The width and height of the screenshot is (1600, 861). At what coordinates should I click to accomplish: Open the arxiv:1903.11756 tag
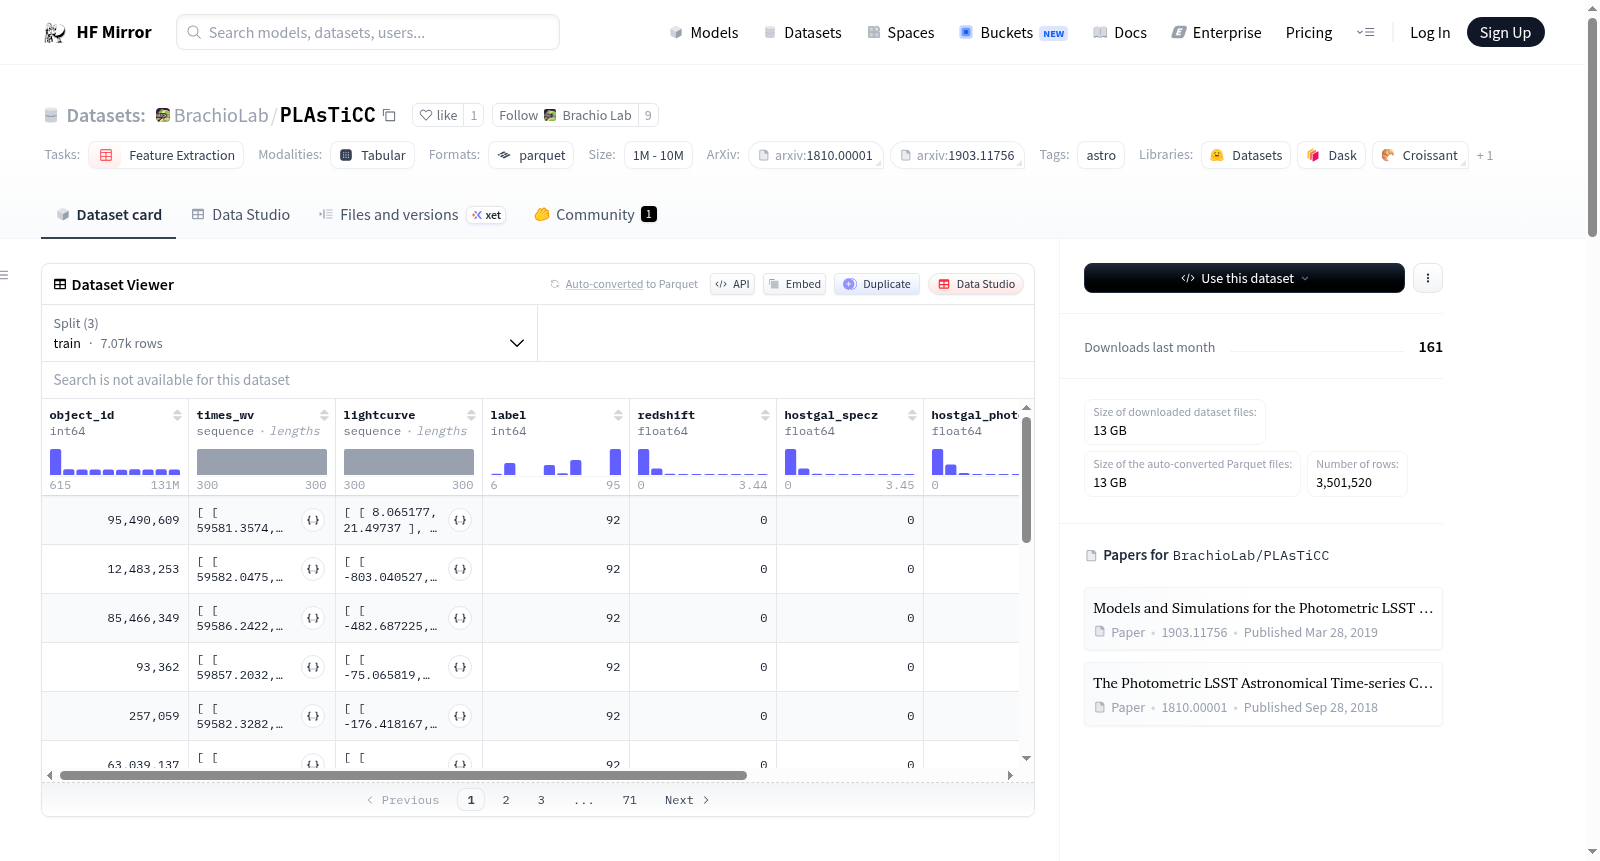click(958, 155)
